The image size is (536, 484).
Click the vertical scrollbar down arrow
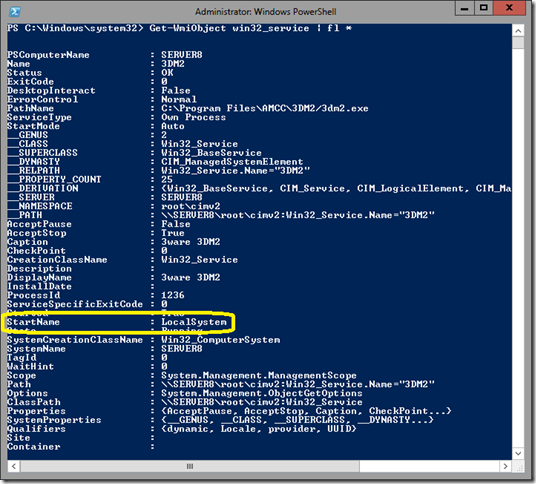coord(518,453)
